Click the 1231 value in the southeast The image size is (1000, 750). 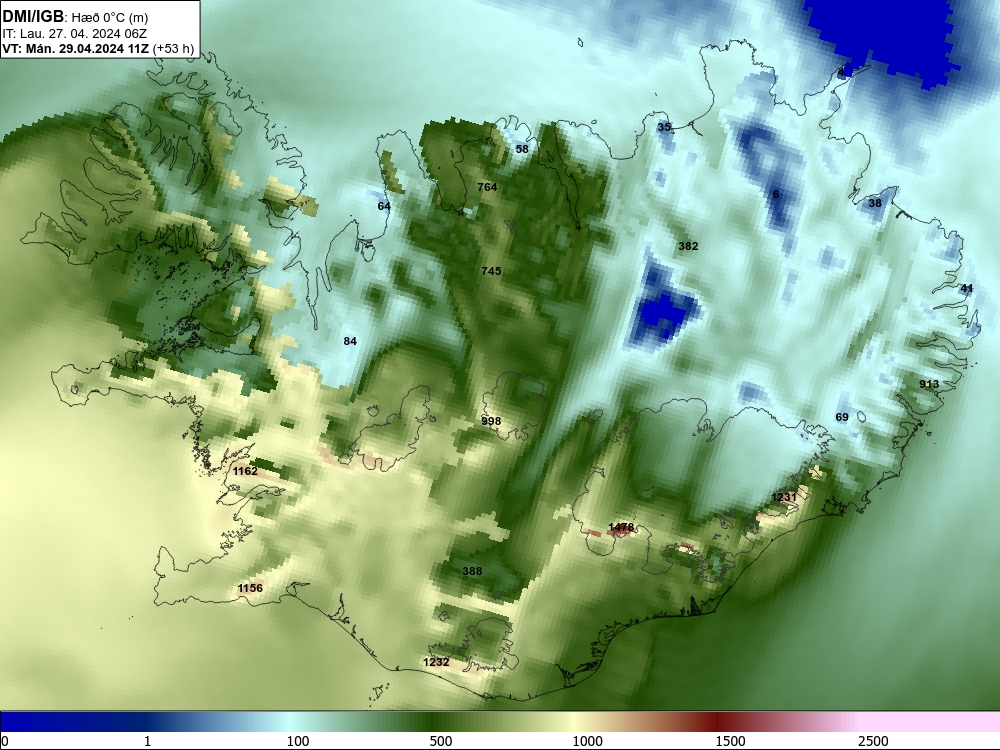[784, 497]
